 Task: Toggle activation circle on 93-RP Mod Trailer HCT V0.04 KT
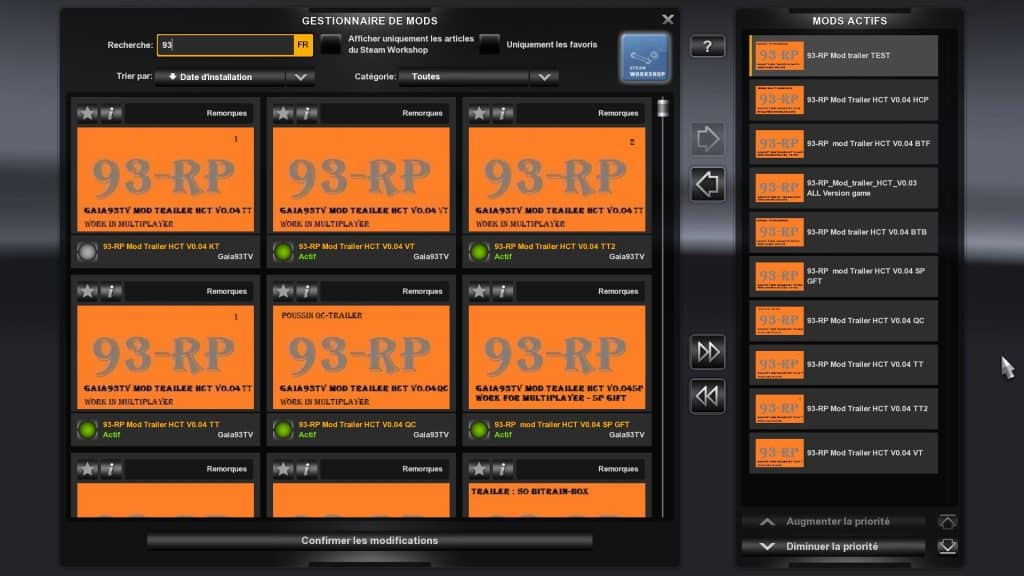pyautogui.click(x=86, y=252)
